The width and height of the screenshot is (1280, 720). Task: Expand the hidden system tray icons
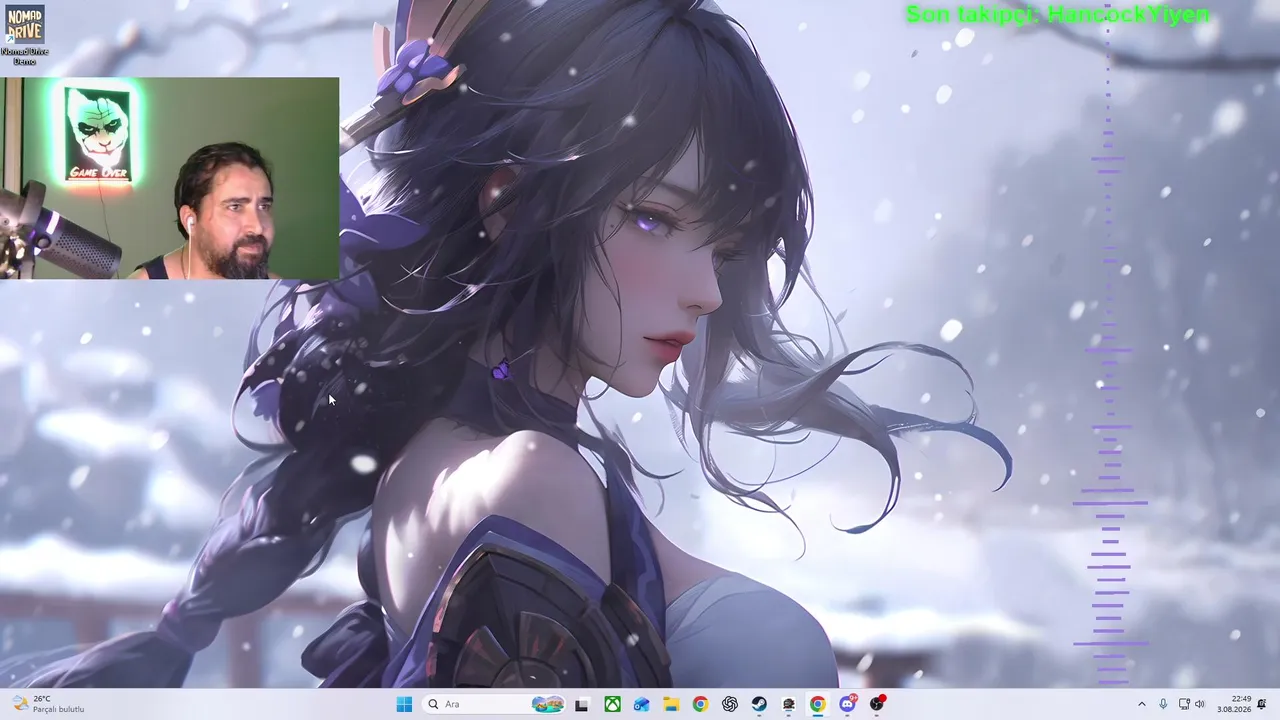tap(1142, 704)
